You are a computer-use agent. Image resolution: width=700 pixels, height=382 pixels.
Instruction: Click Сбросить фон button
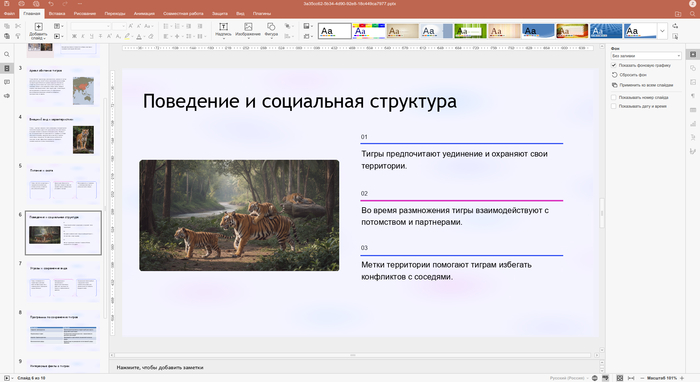pos(629,75)
